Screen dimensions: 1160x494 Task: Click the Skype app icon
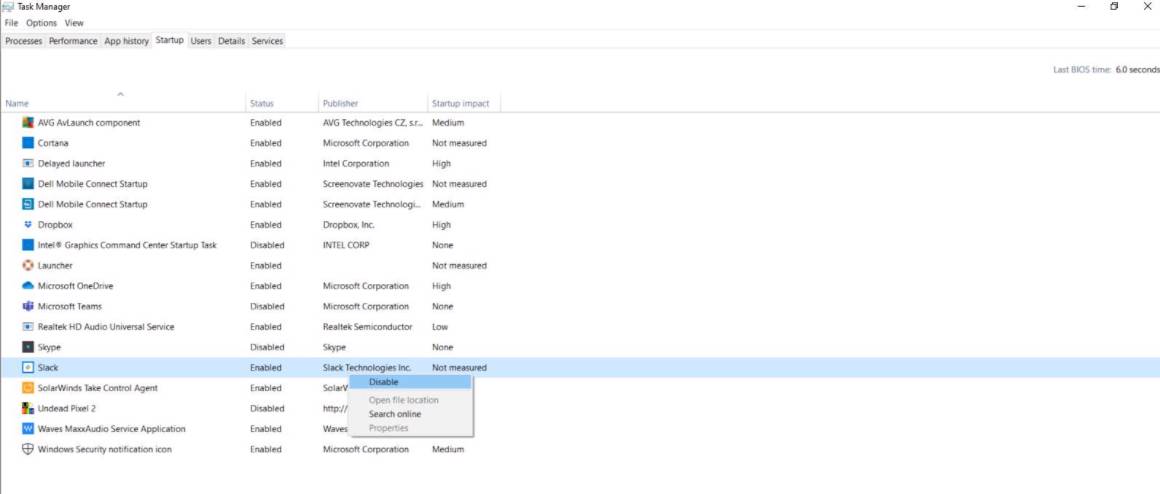28,347
